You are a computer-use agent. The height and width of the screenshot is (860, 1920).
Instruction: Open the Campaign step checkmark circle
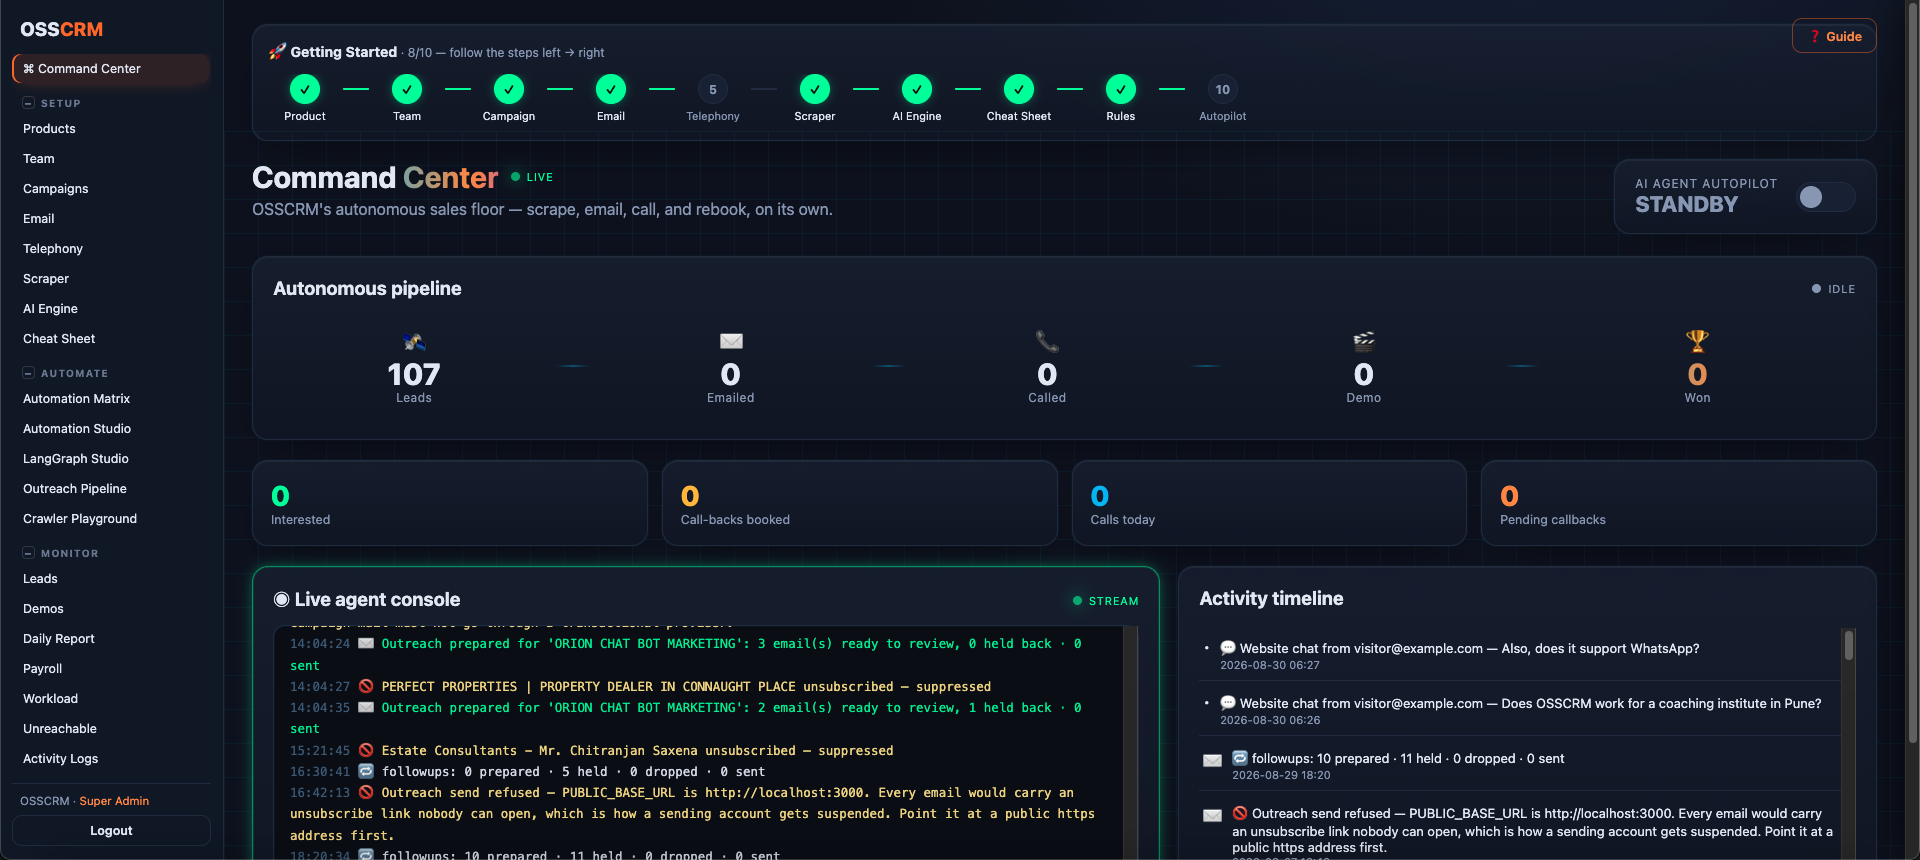(x=509, y=89)
